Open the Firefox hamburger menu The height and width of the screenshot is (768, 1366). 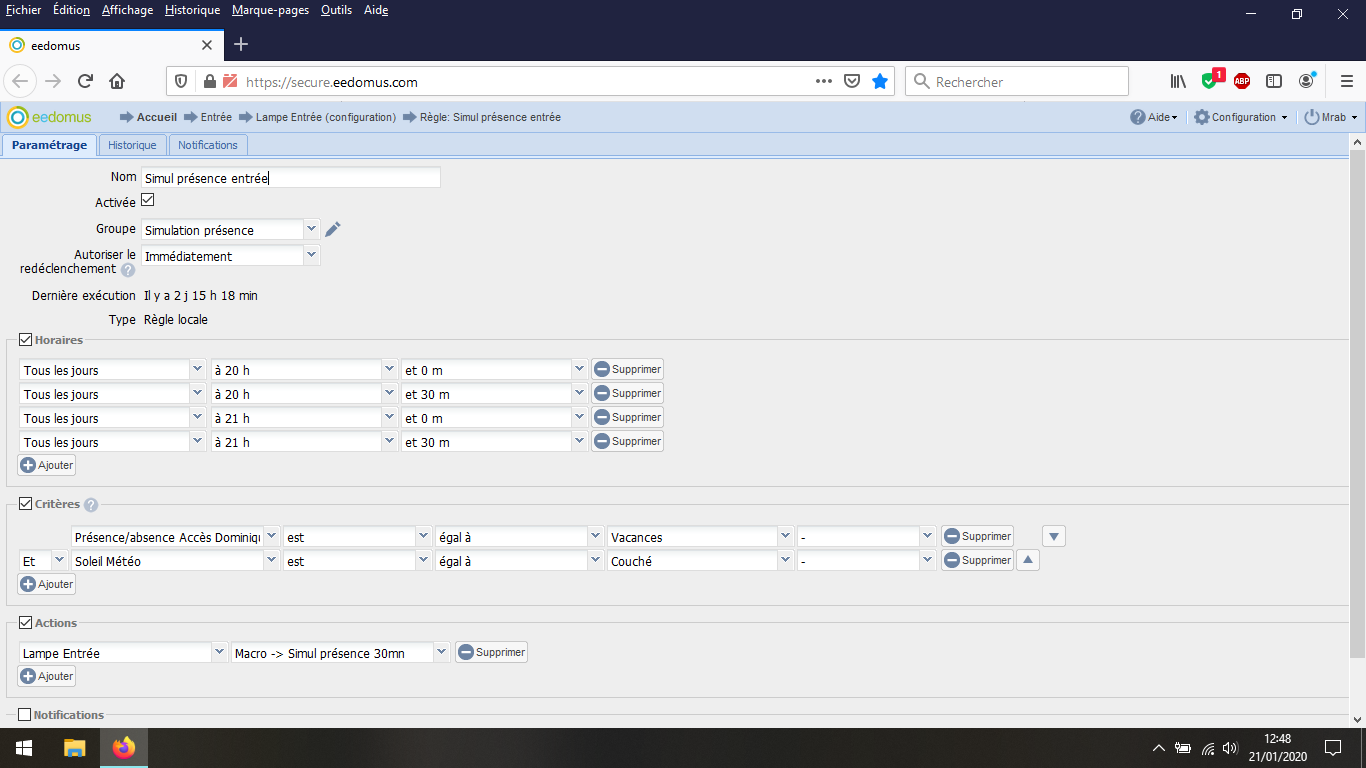1345,82
